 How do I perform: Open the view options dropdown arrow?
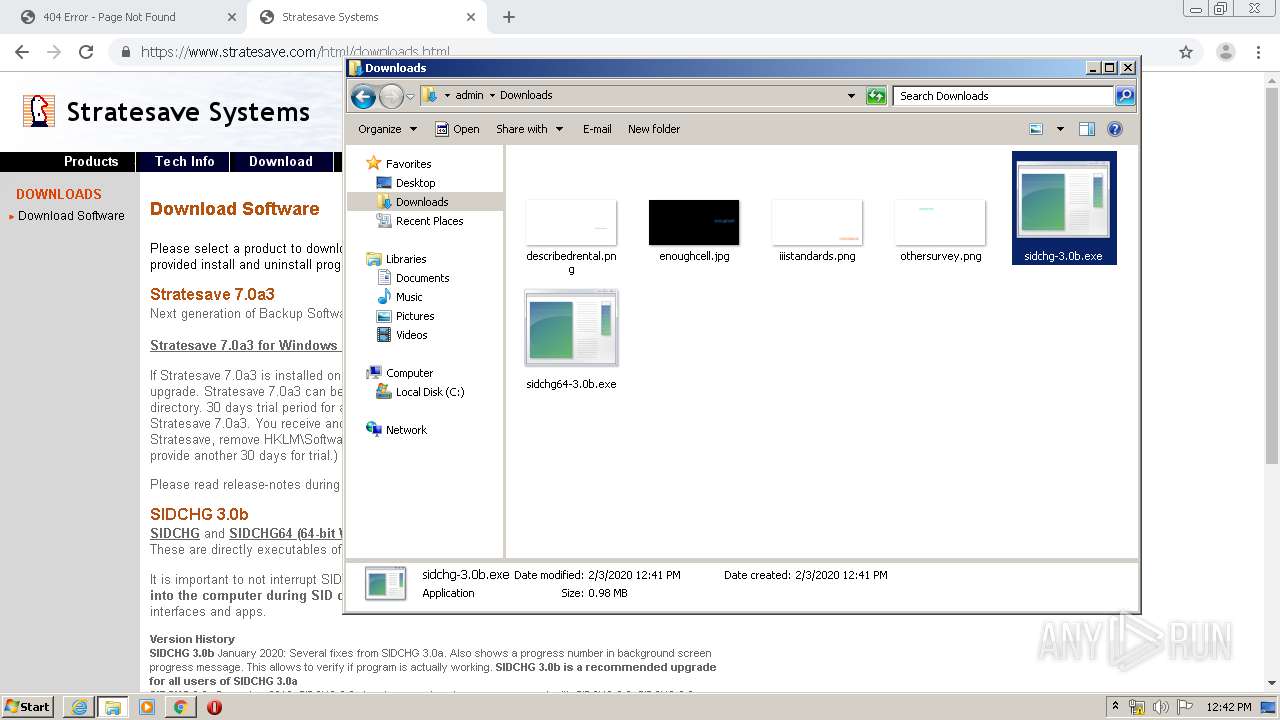coord(1060,129)
